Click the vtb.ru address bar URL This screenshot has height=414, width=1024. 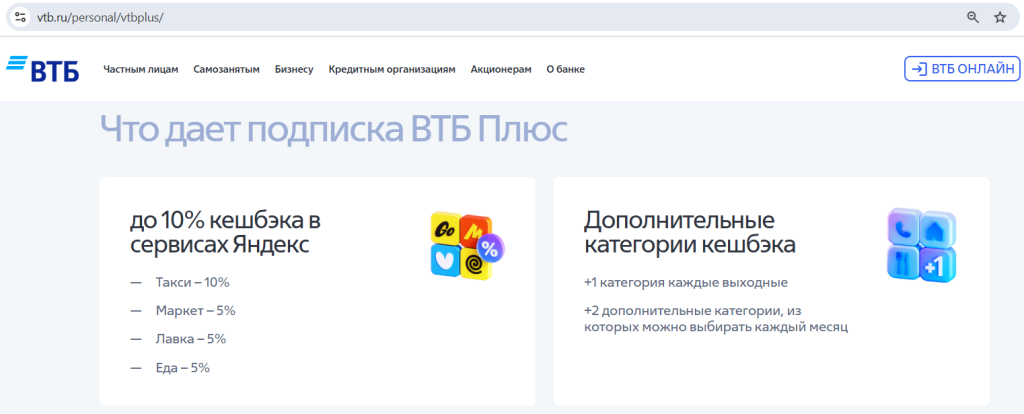(x=100, y=18)
